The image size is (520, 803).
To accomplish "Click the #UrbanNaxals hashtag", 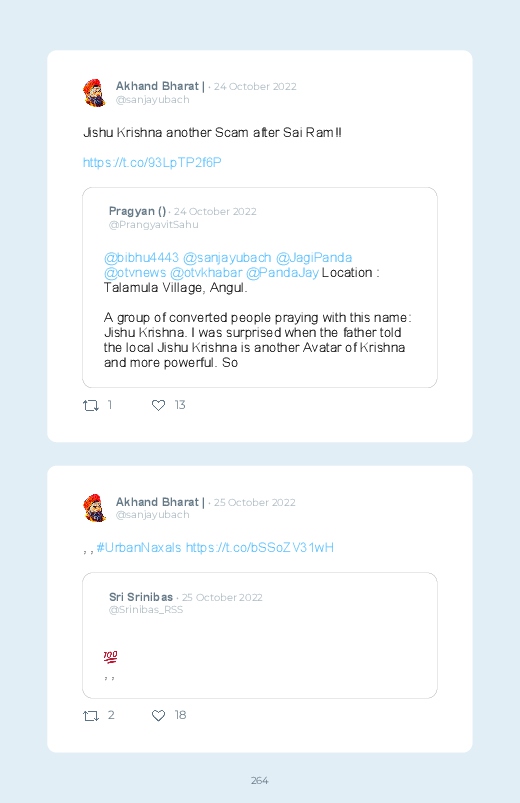I will [x=139, y=547].
